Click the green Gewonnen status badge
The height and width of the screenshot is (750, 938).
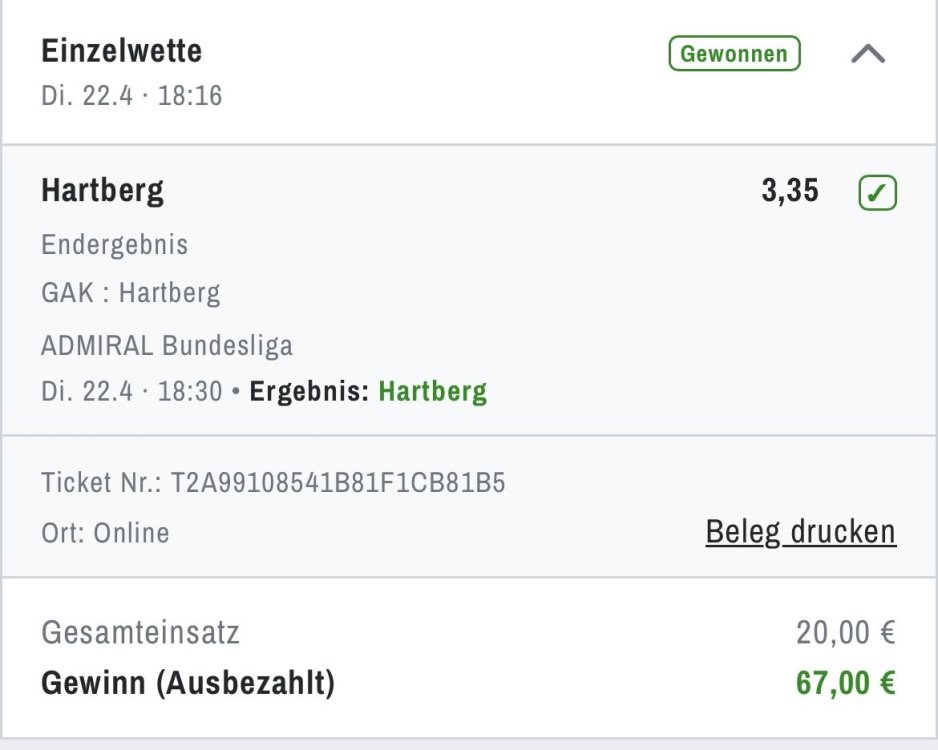pos(734,54)
